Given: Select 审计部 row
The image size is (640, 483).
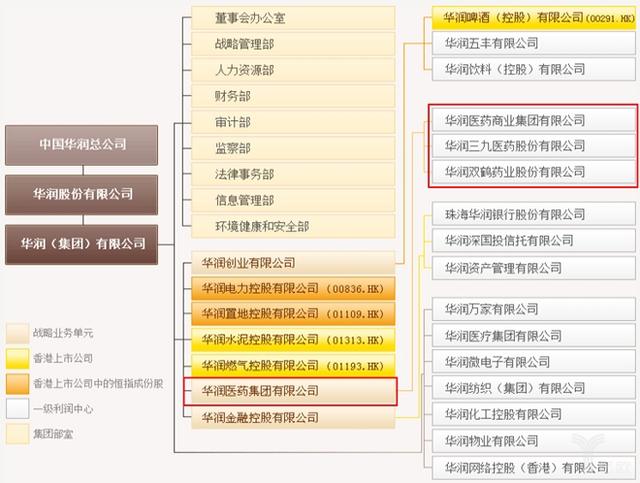Looking at the screenshot, I should [x=293, y=122].
